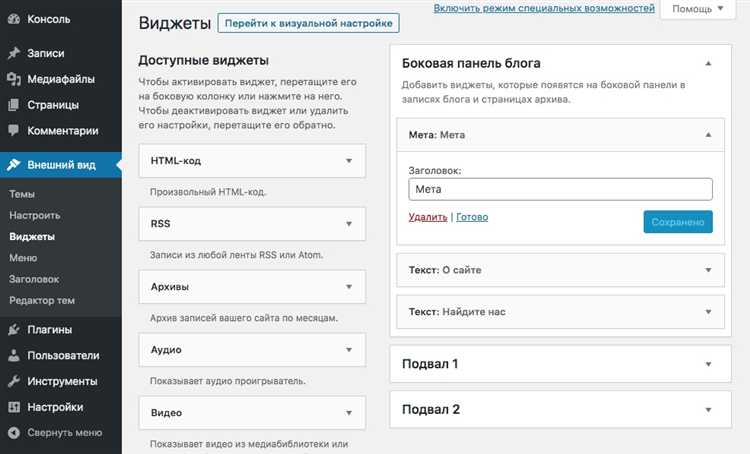The image size is (750, 454).
Task: Click the Внешний вид paintbrush icon
Action: (14, 165)
